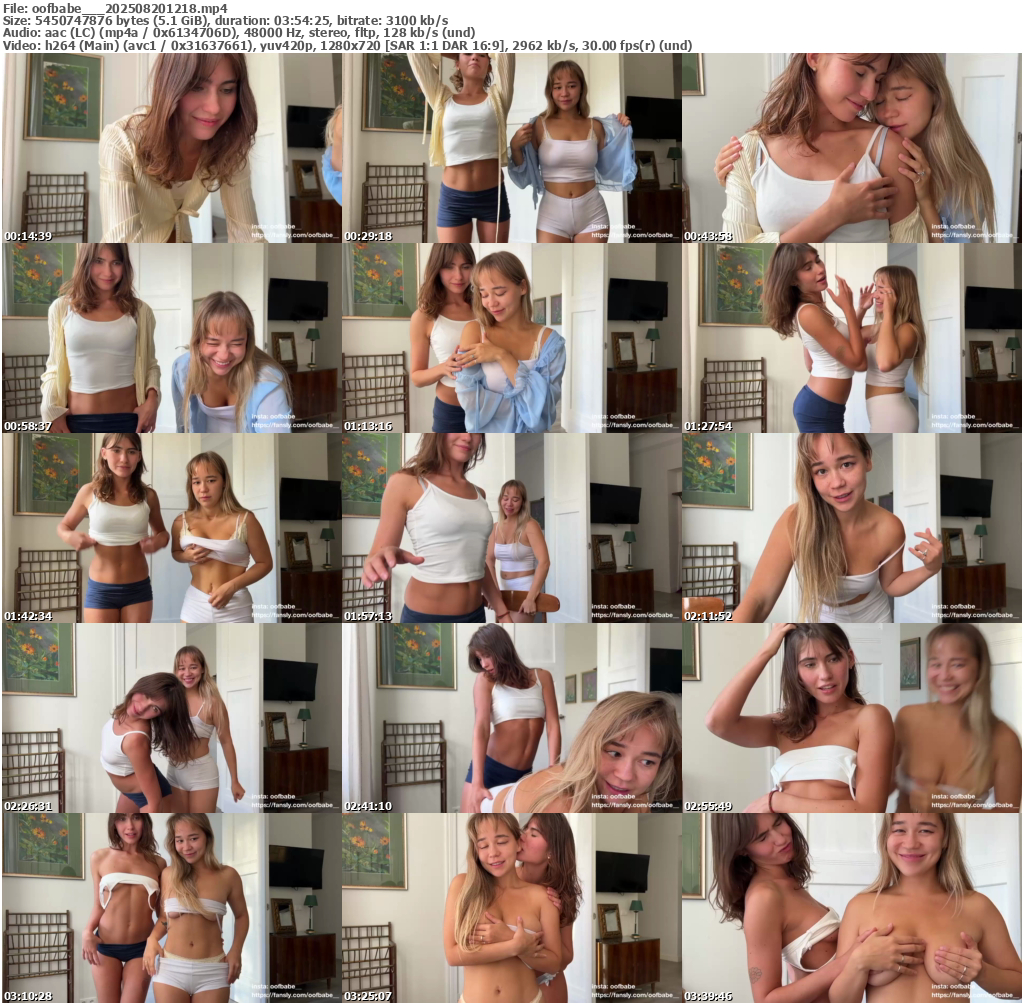Select the frame marked 00:29:18
The image size is (1024, 1003).
[511, 148]
